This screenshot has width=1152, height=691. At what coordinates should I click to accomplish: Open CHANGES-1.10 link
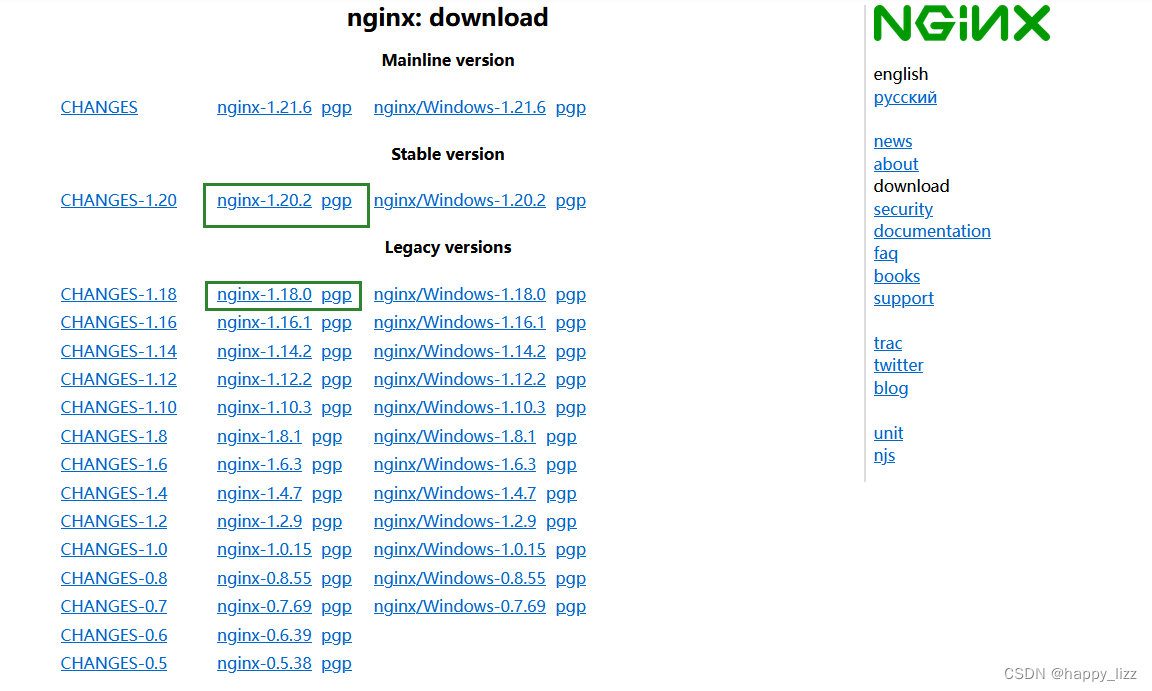pyautogui.click(x=119, y=408)
